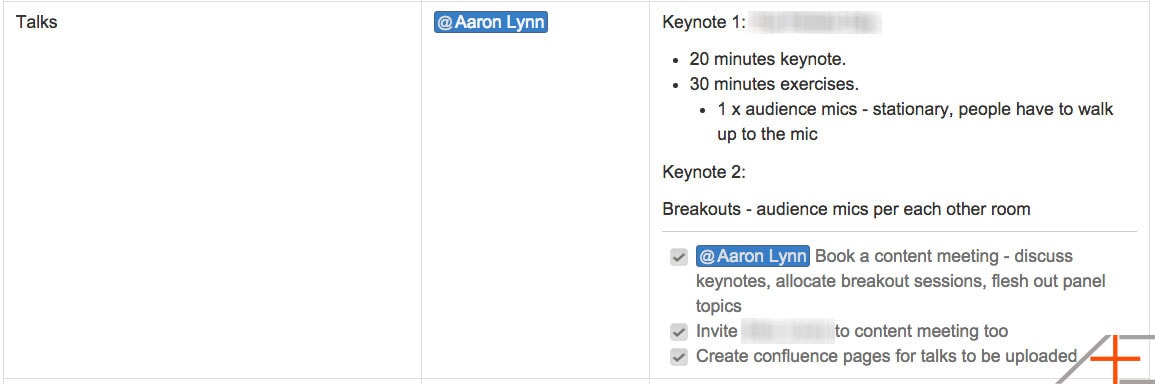The width and height of the screenshot is (1155, 384).
Task: Open @Aaron Lynn mention in the task list
Action: pyautogui.click(x=753, y=256)
